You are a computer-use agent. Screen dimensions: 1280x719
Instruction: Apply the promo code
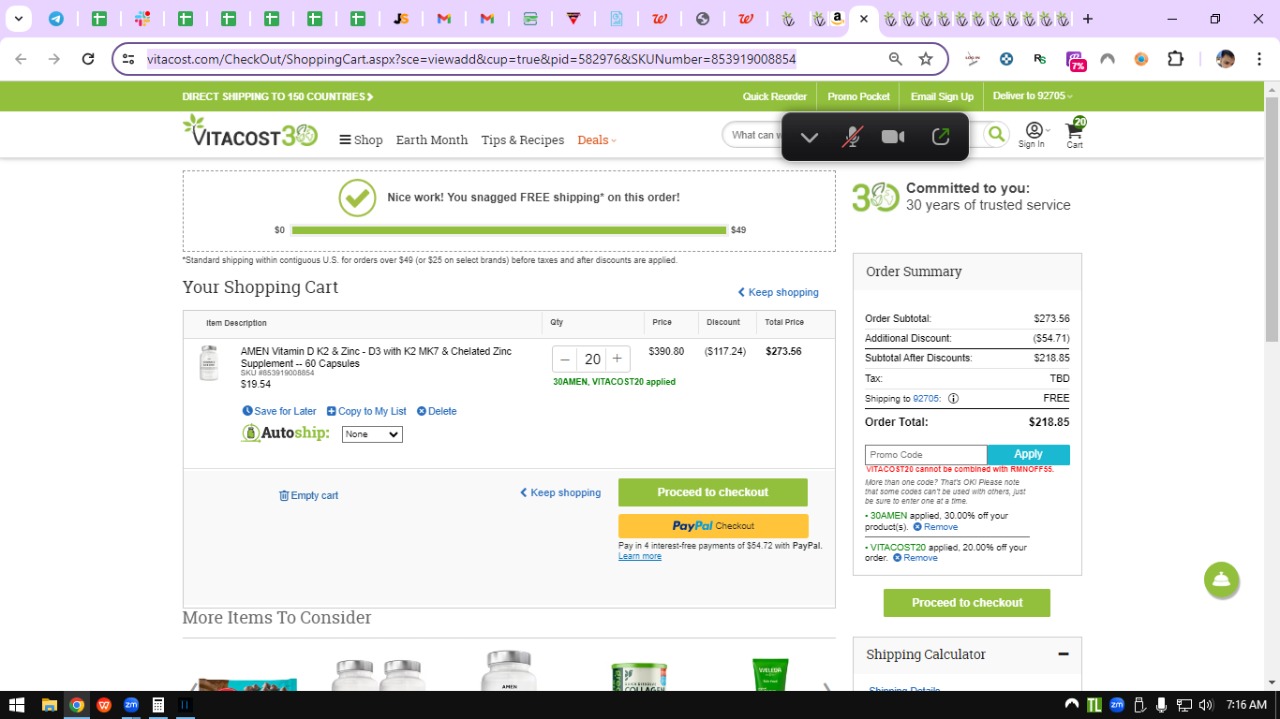point(1028,454)
